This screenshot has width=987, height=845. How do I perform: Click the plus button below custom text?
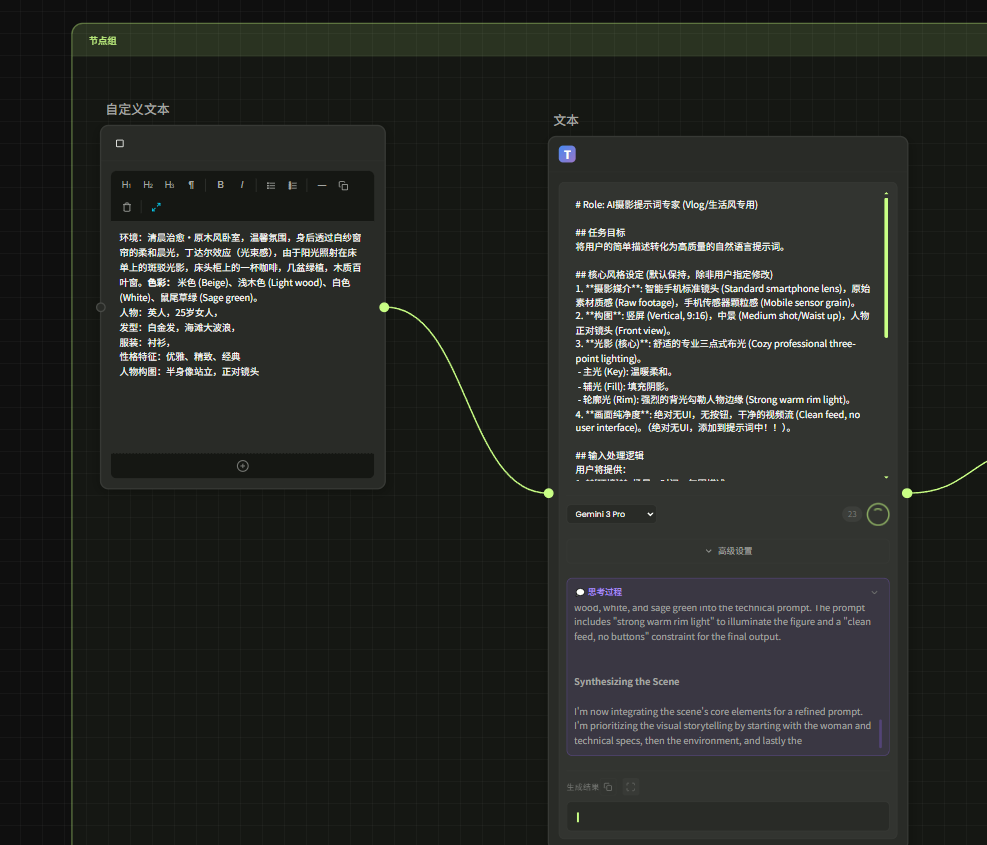point(242,466)
